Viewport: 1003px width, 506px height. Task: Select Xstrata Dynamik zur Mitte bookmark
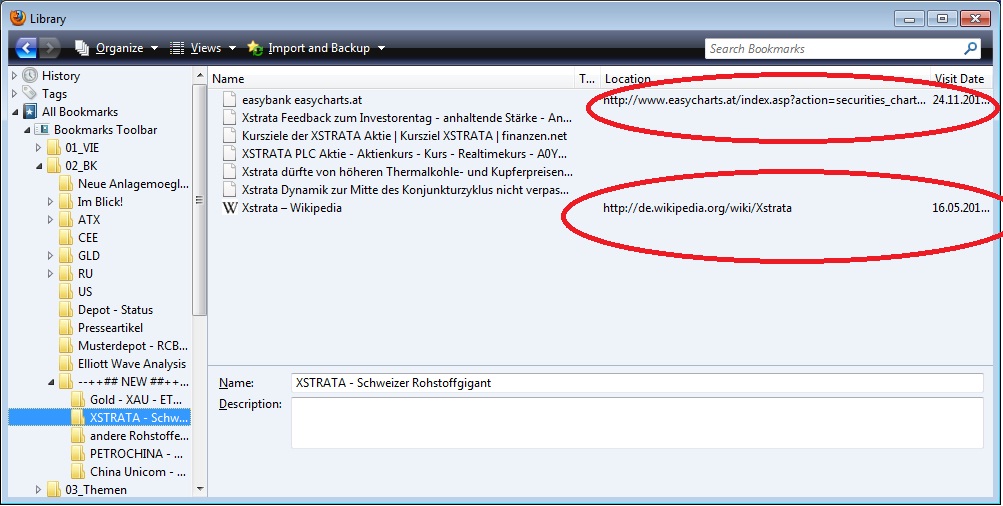pyautogui.click(x=406, y=190)
